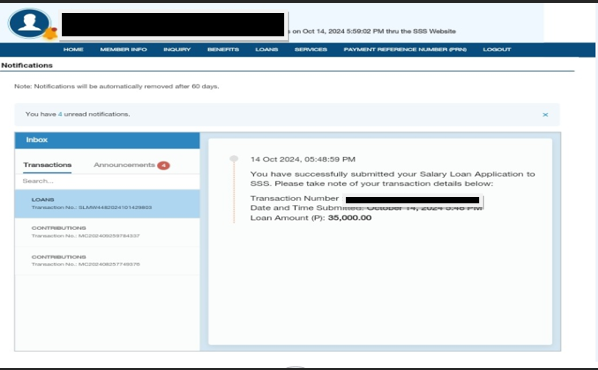Click the Notifications page heading
The image size is (598, 370).
(27, 65)
